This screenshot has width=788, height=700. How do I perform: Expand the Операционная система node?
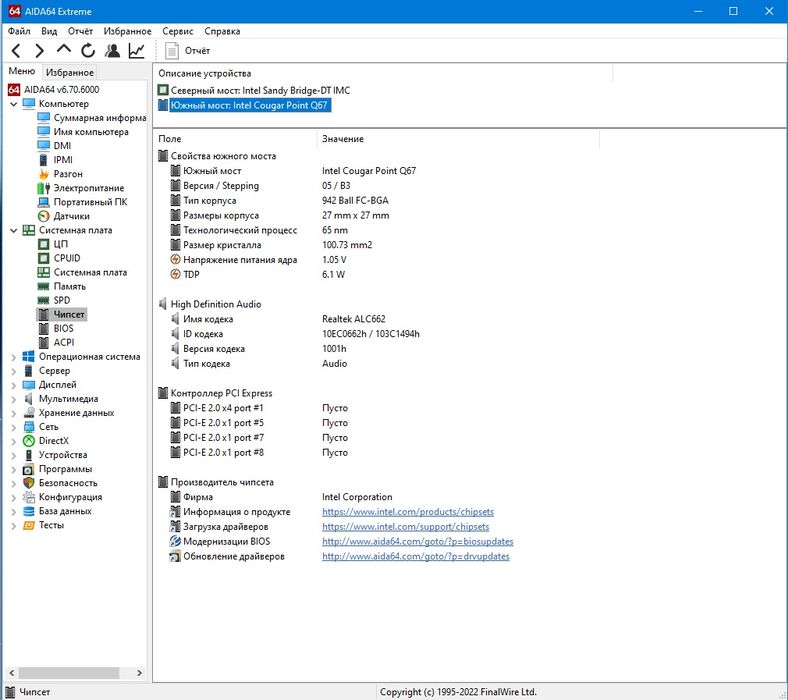(x=14, y=357)
